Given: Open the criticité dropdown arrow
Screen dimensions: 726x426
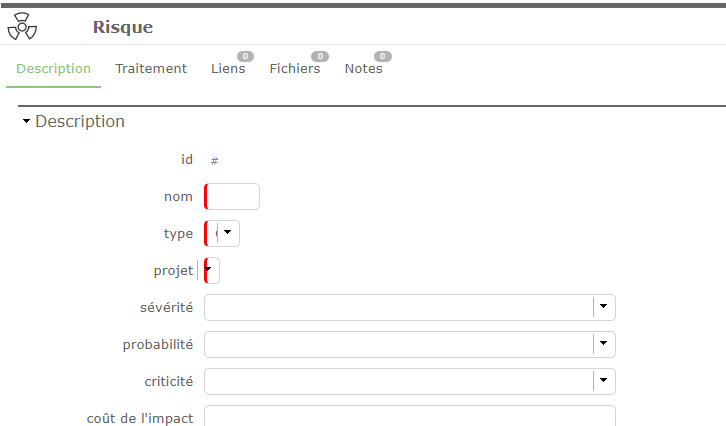Looking at the screenshot, I should [603, 381].
